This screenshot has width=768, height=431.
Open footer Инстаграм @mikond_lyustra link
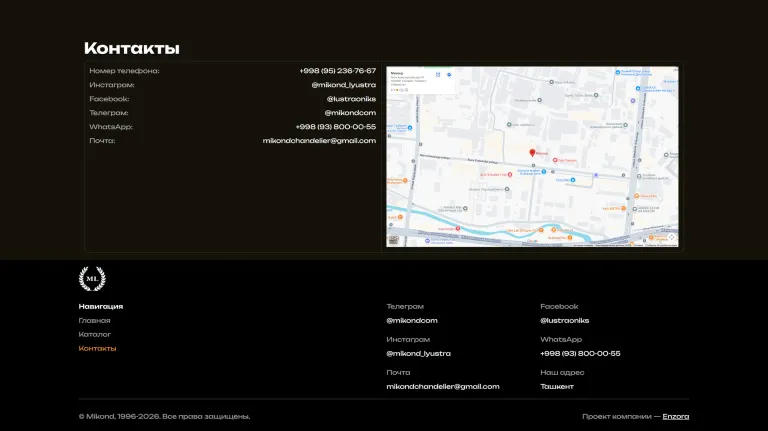(418, 353)
